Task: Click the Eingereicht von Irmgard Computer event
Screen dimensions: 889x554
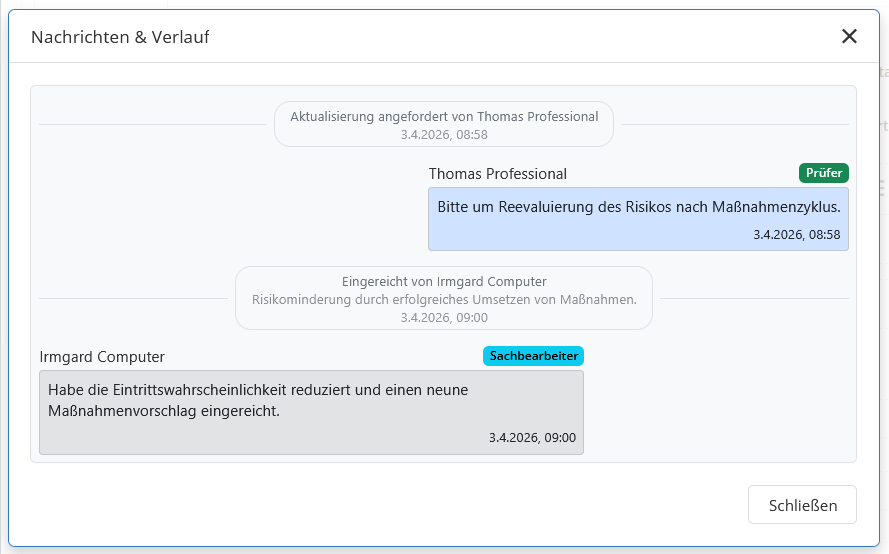Action: pyautogui.click(x=444, y=282)
